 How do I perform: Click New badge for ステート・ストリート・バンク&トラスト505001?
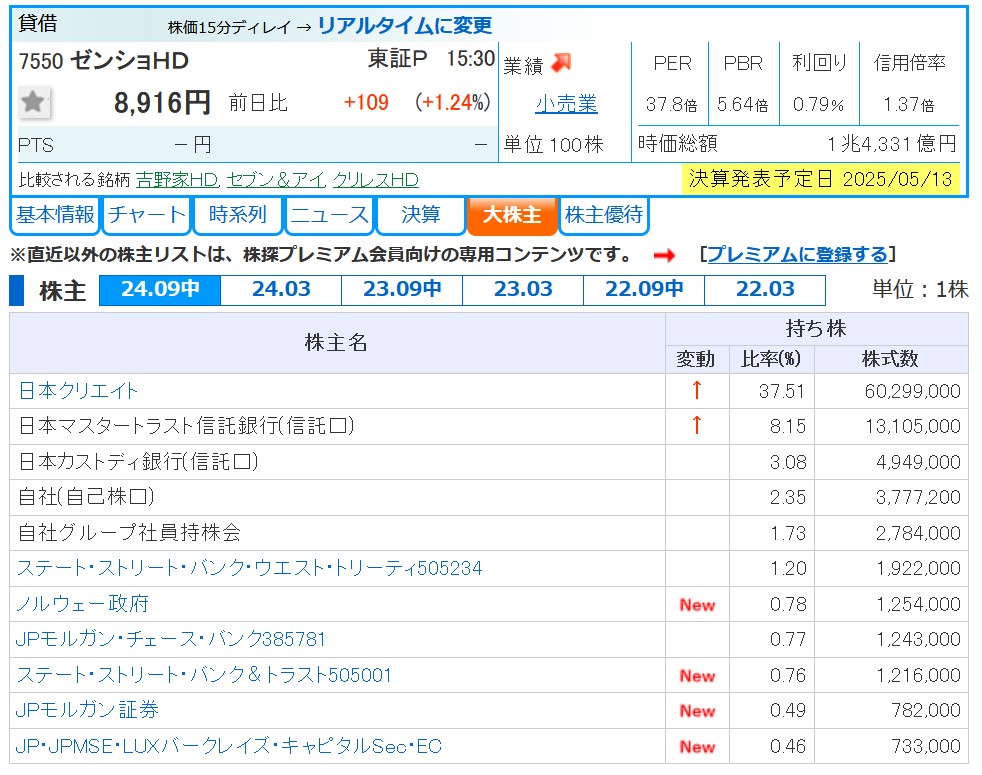tap(697, 675)
